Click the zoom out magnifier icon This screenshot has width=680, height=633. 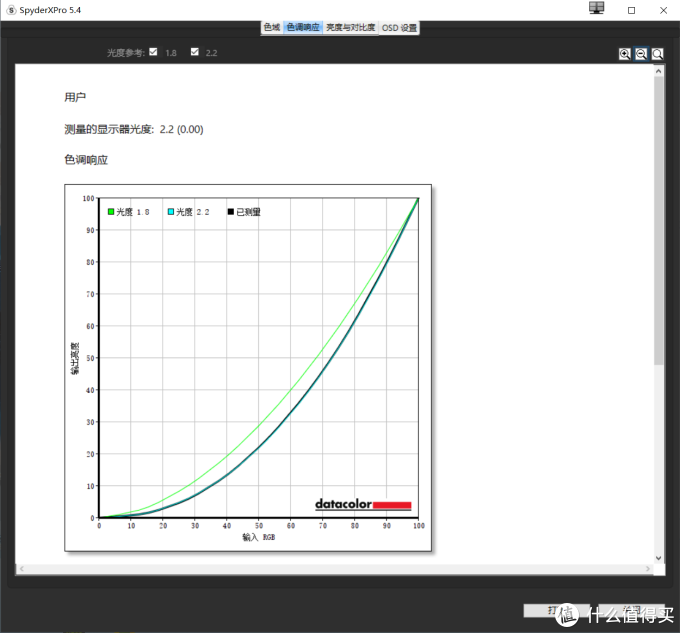point(641,54)
